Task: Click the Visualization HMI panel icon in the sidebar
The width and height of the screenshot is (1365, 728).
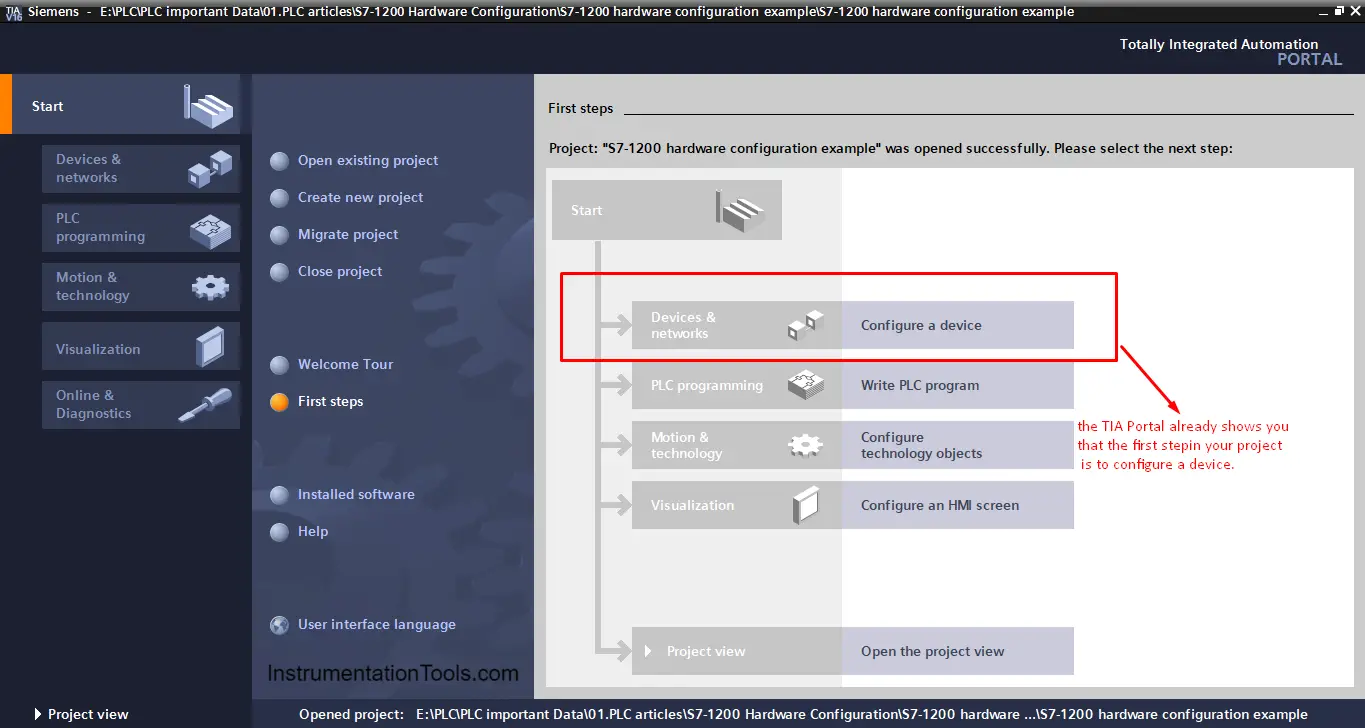Action: [210, 347]
